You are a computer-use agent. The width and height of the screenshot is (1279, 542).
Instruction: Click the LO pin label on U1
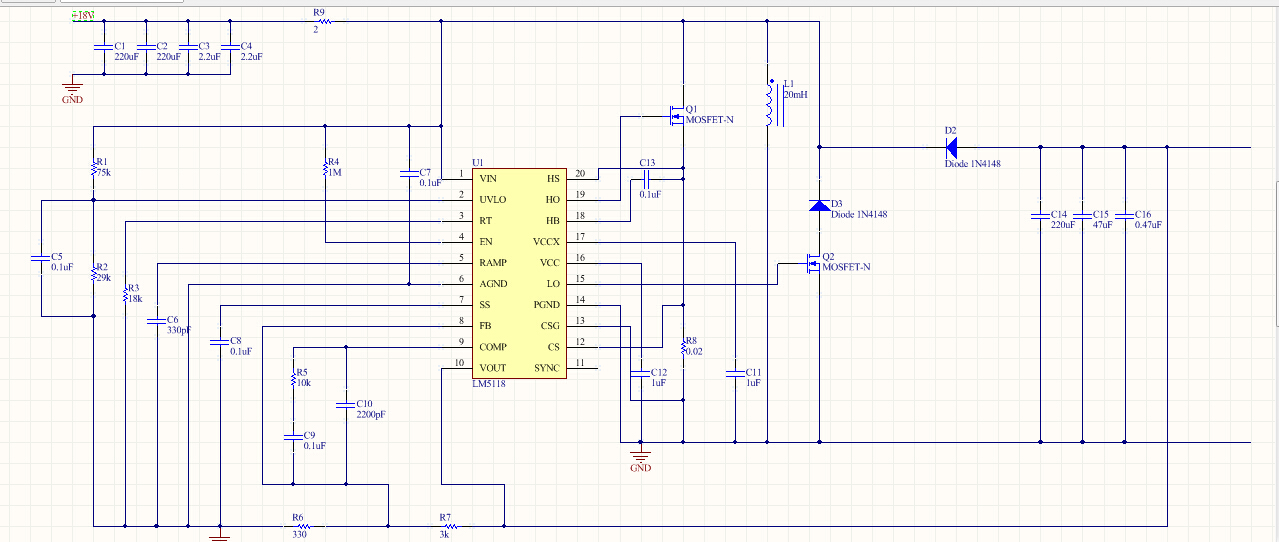tap(554, 284)
